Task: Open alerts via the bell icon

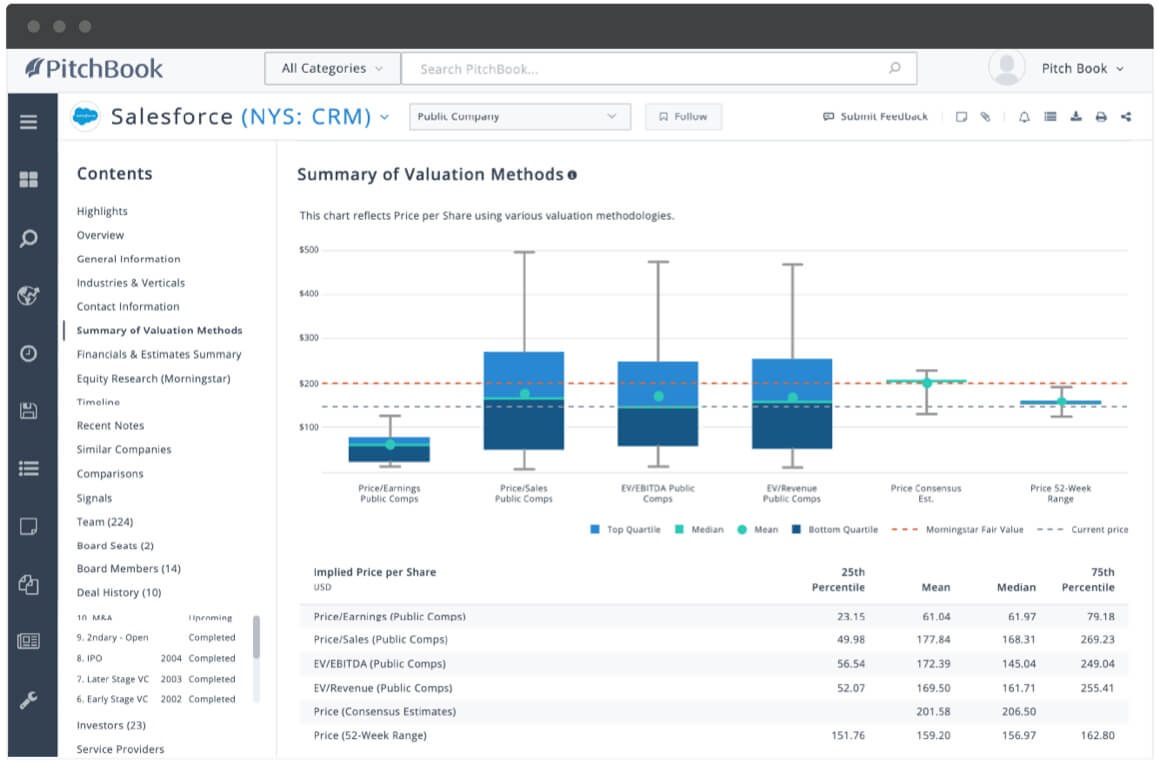Action: click(1023, 117)
